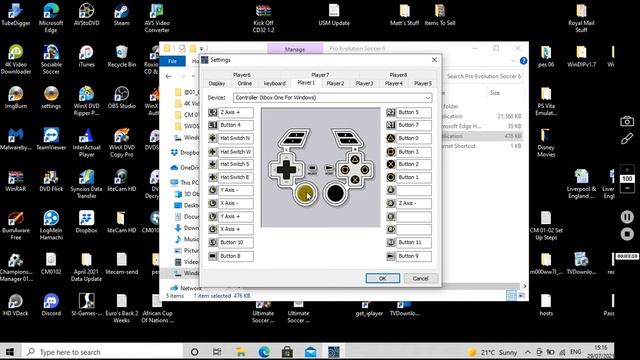Confirm settings with the OK button
The image size is (640, 360).
(x=382, y=278)
